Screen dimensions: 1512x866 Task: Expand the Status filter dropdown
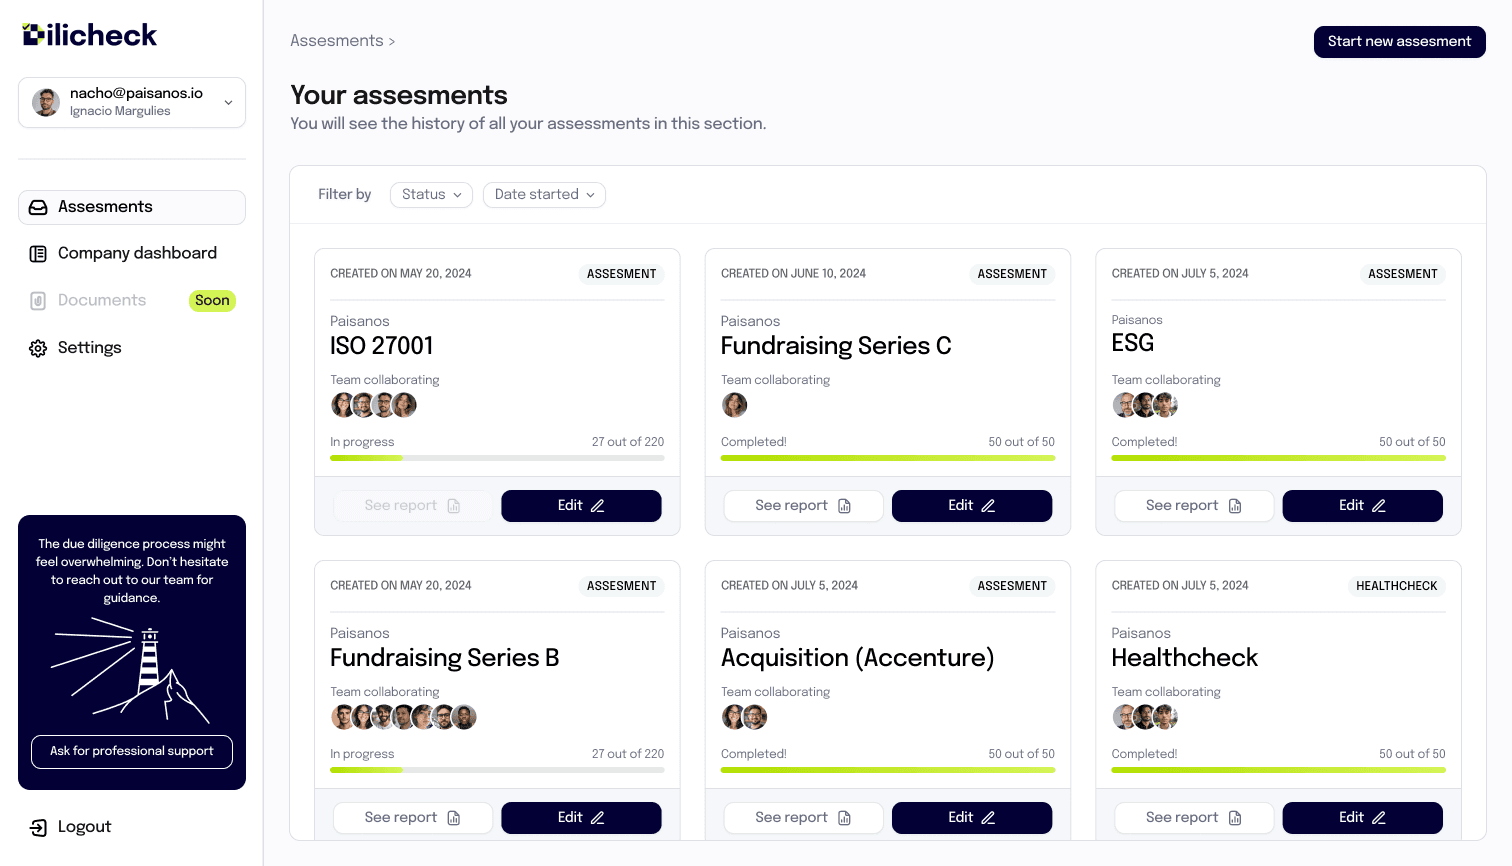click(431, 195)
